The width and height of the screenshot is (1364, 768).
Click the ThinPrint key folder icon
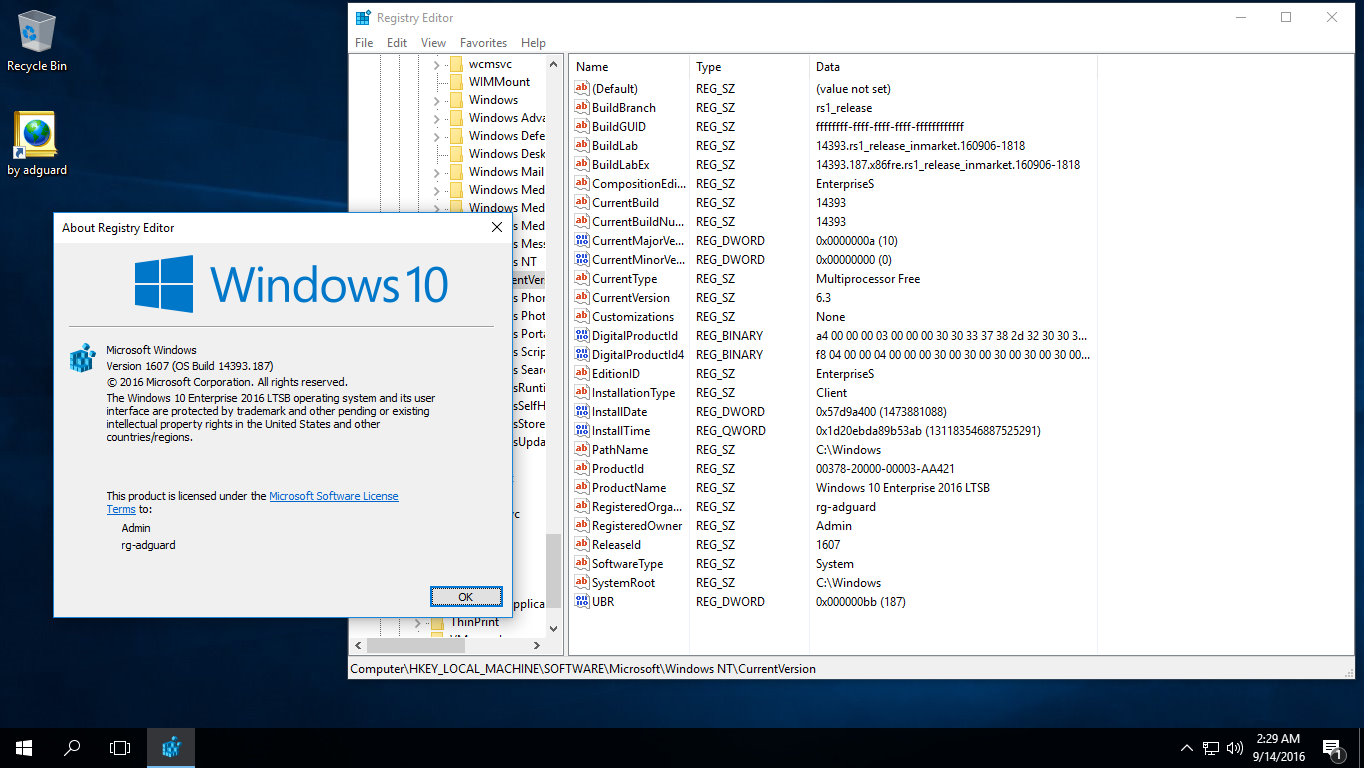tap(438, 622)
